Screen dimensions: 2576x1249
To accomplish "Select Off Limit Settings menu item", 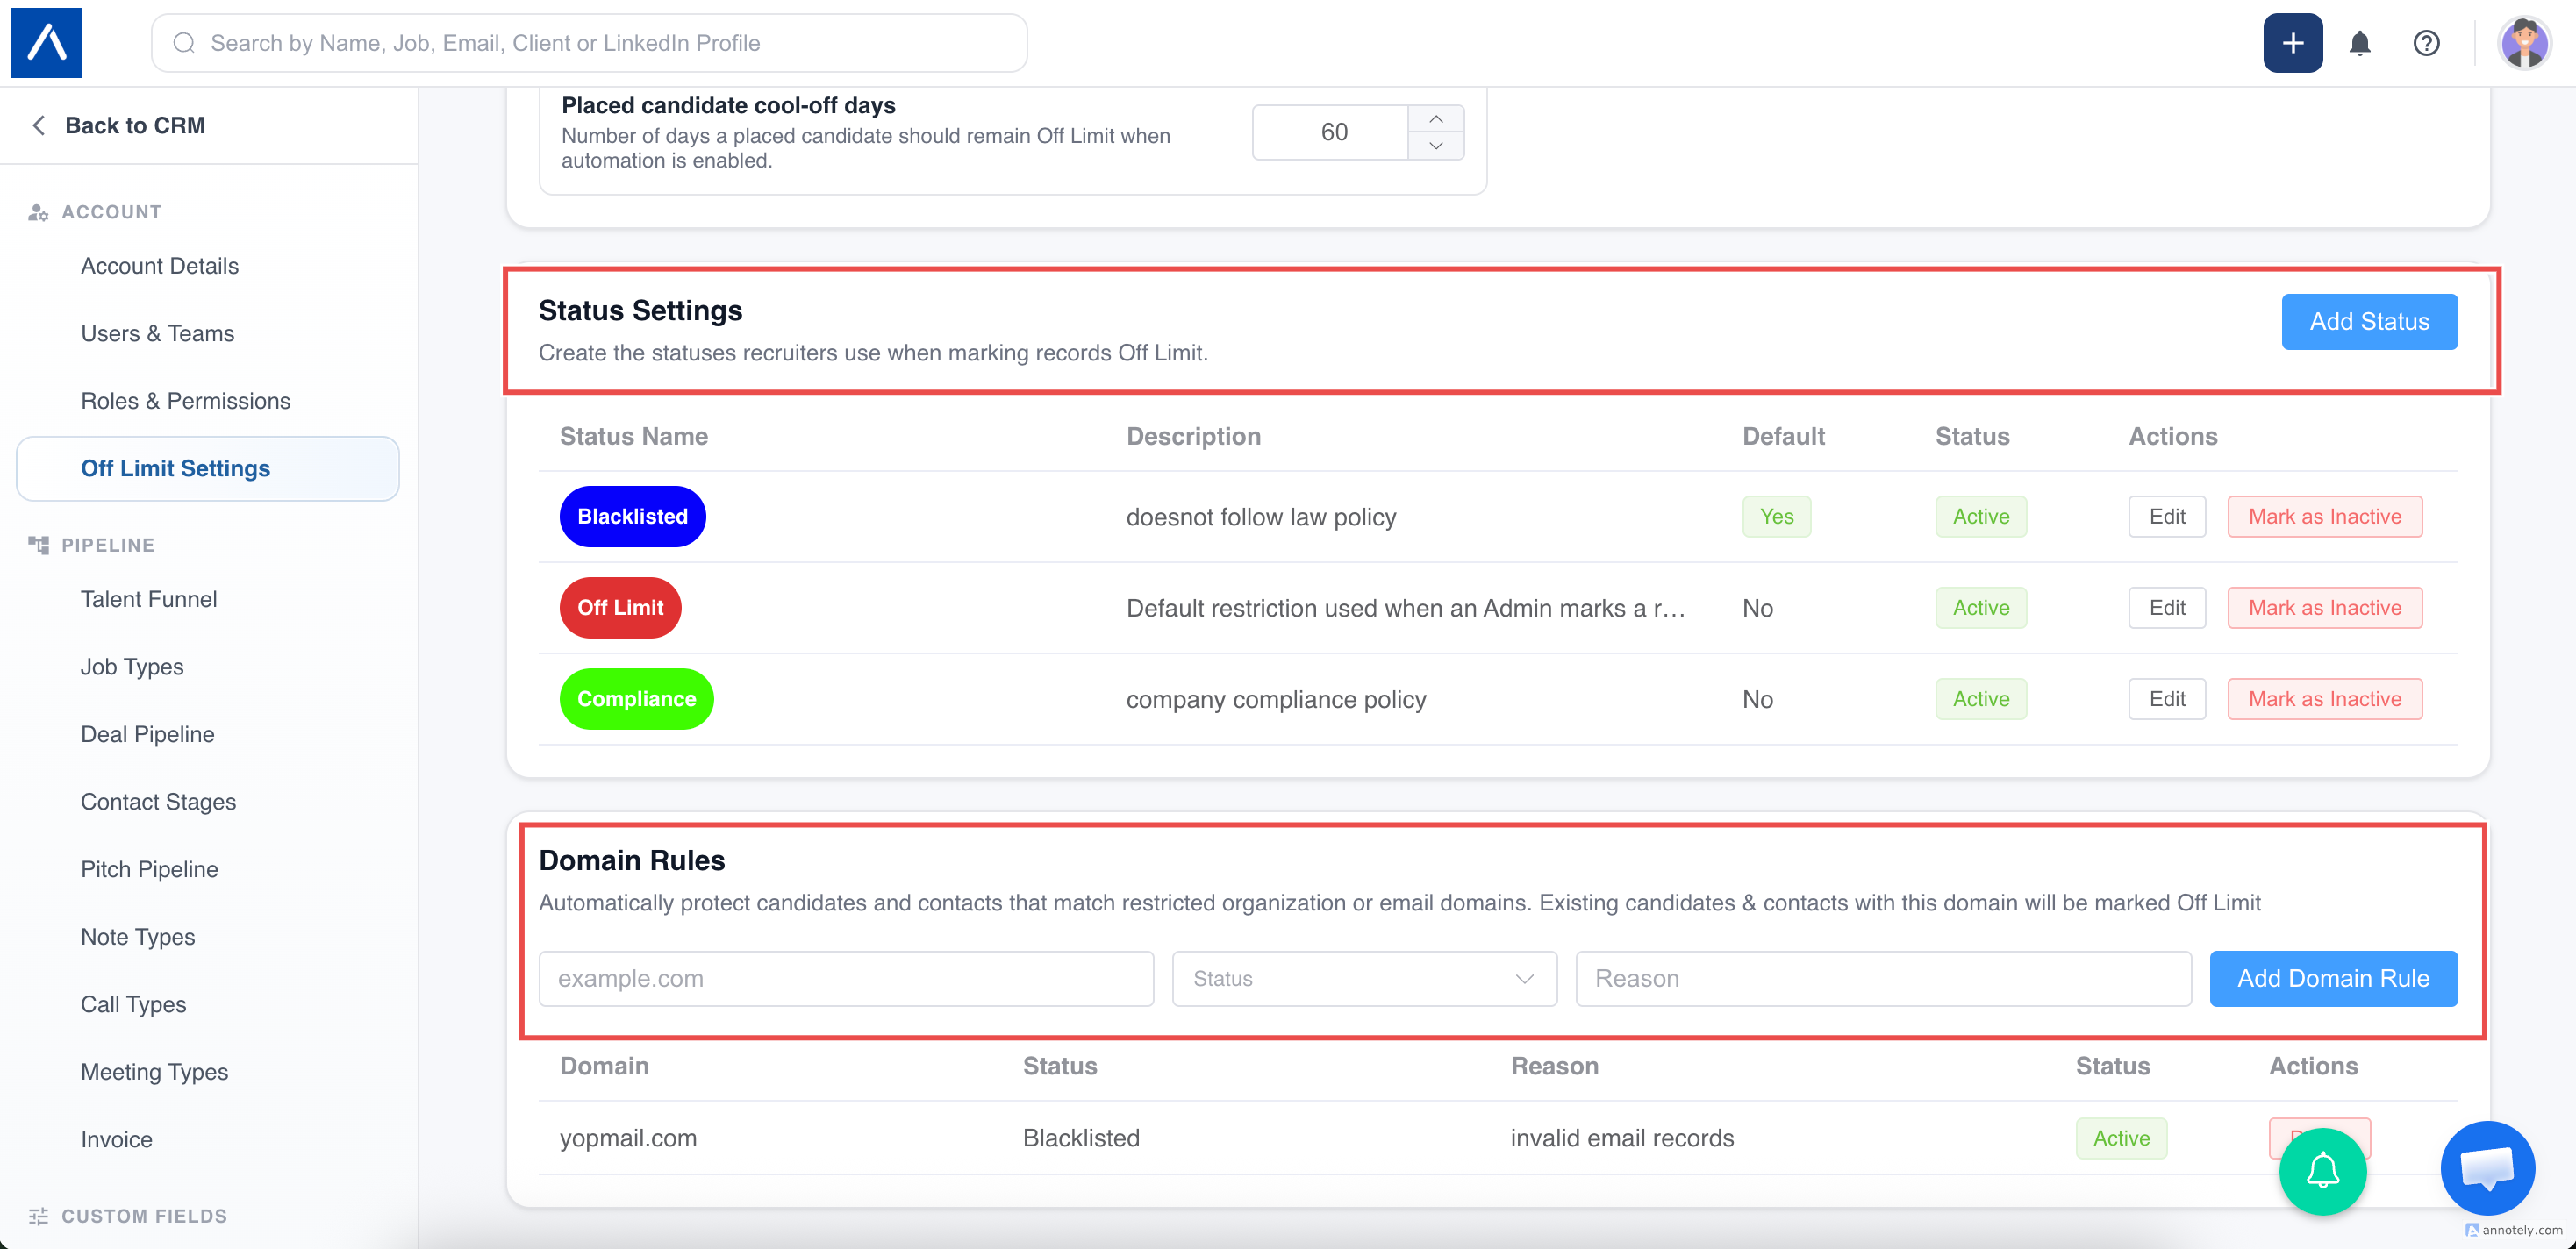I will 208,468.
